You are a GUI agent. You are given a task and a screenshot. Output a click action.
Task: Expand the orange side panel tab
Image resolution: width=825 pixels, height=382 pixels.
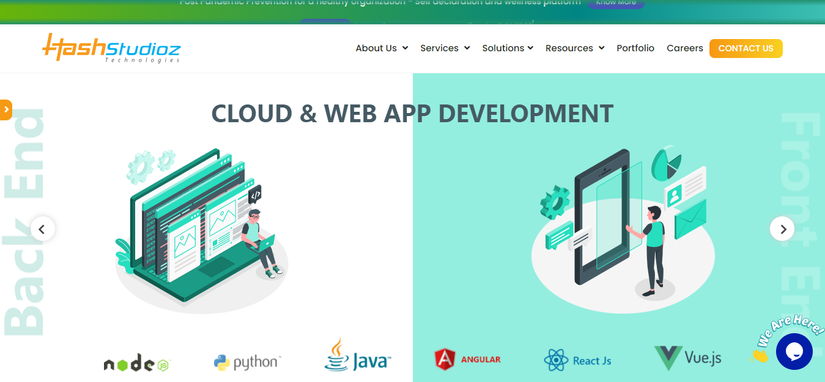coord(6,110)
